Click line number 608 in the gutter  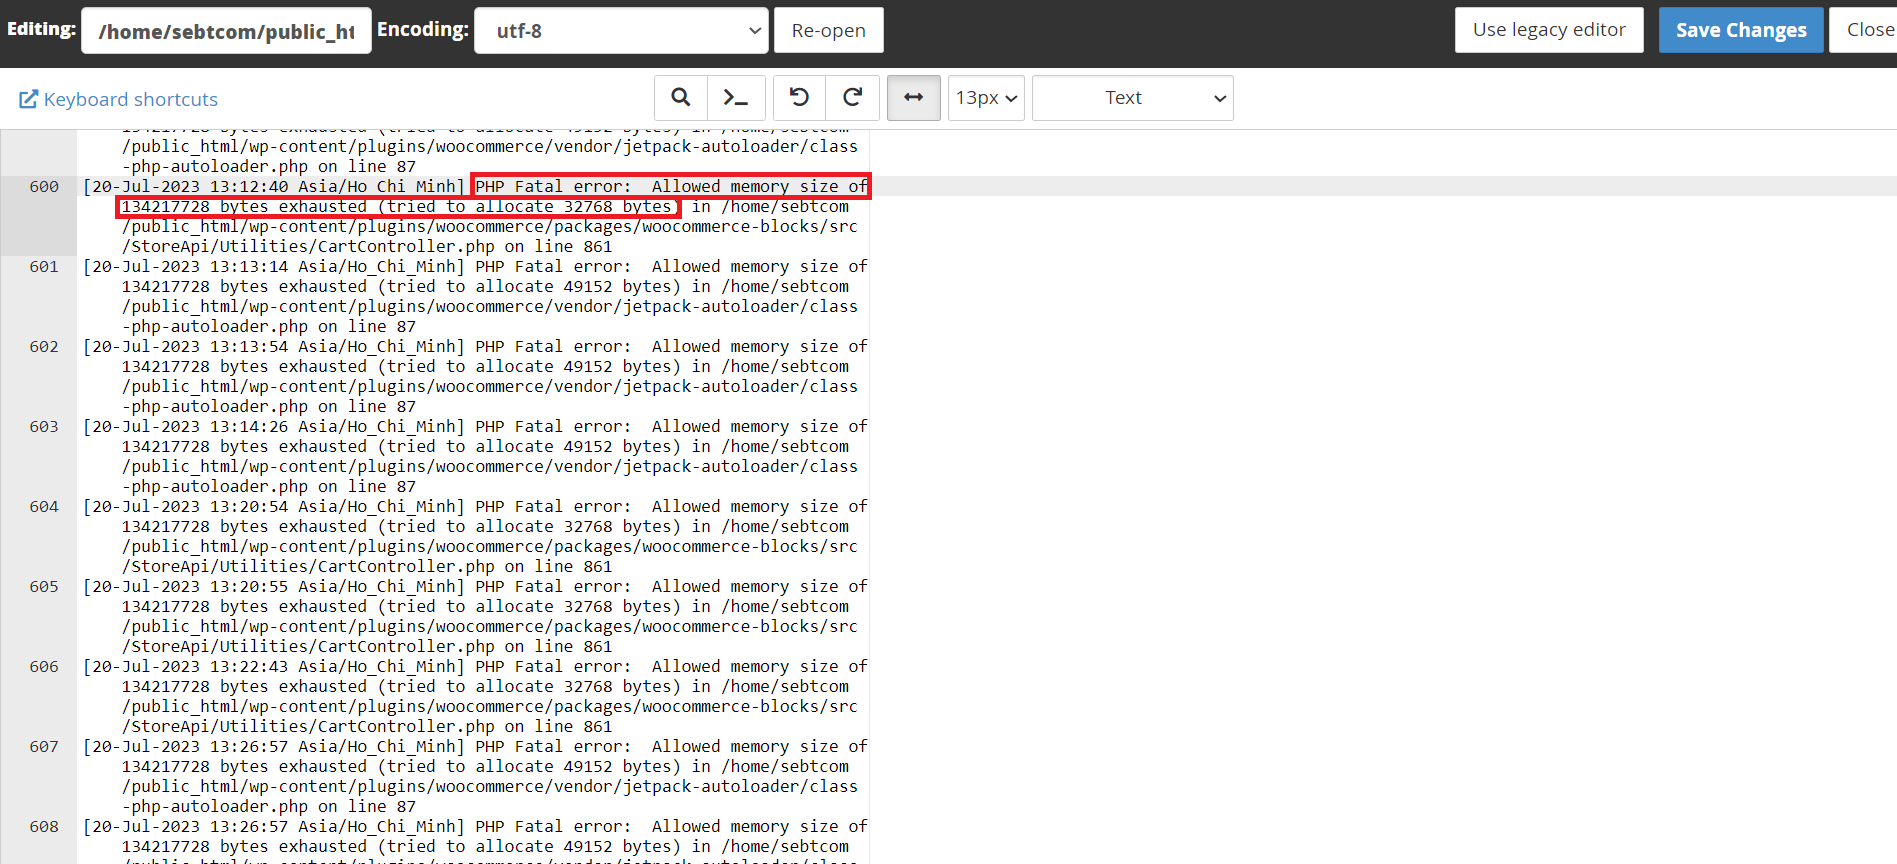pos(44,827)
